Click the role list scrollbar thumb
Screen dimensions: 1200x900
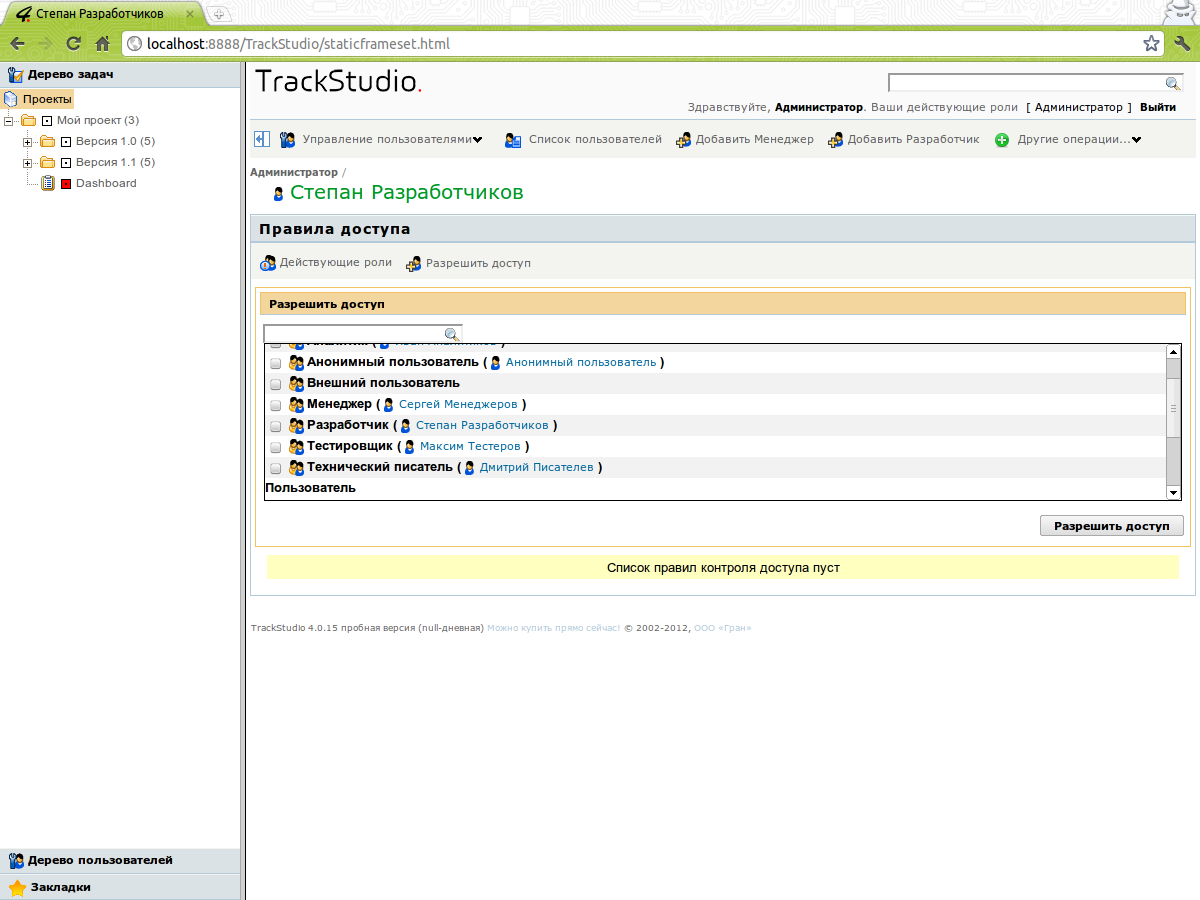click(1174, 408)
